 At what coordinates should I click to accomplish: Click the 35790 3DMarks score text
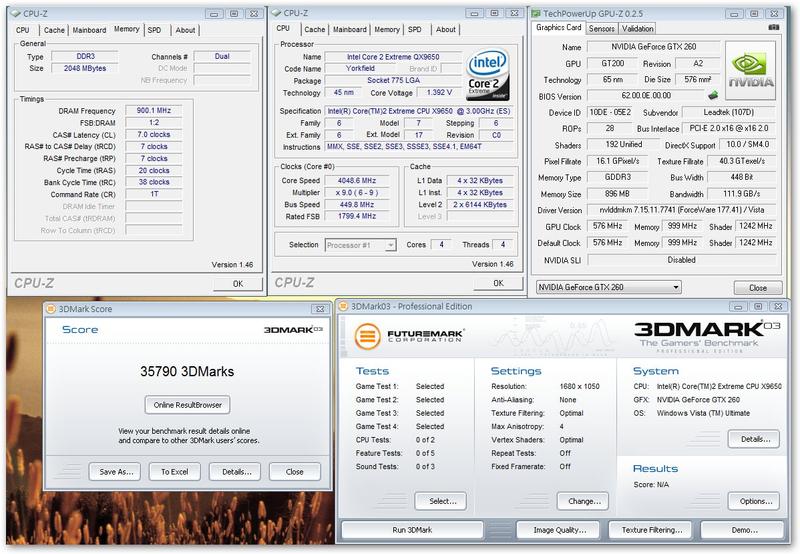(187, 371)
